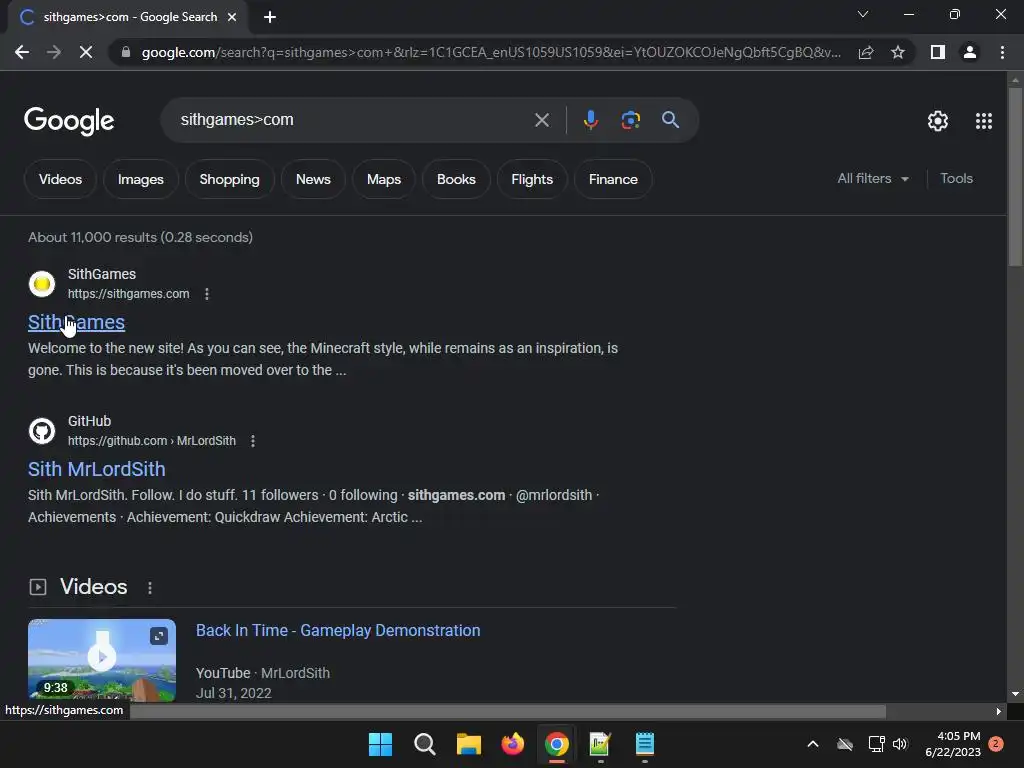Clear the search box with the X
Viewport: 1024px width, 768px height.
(x=542, y=120)
